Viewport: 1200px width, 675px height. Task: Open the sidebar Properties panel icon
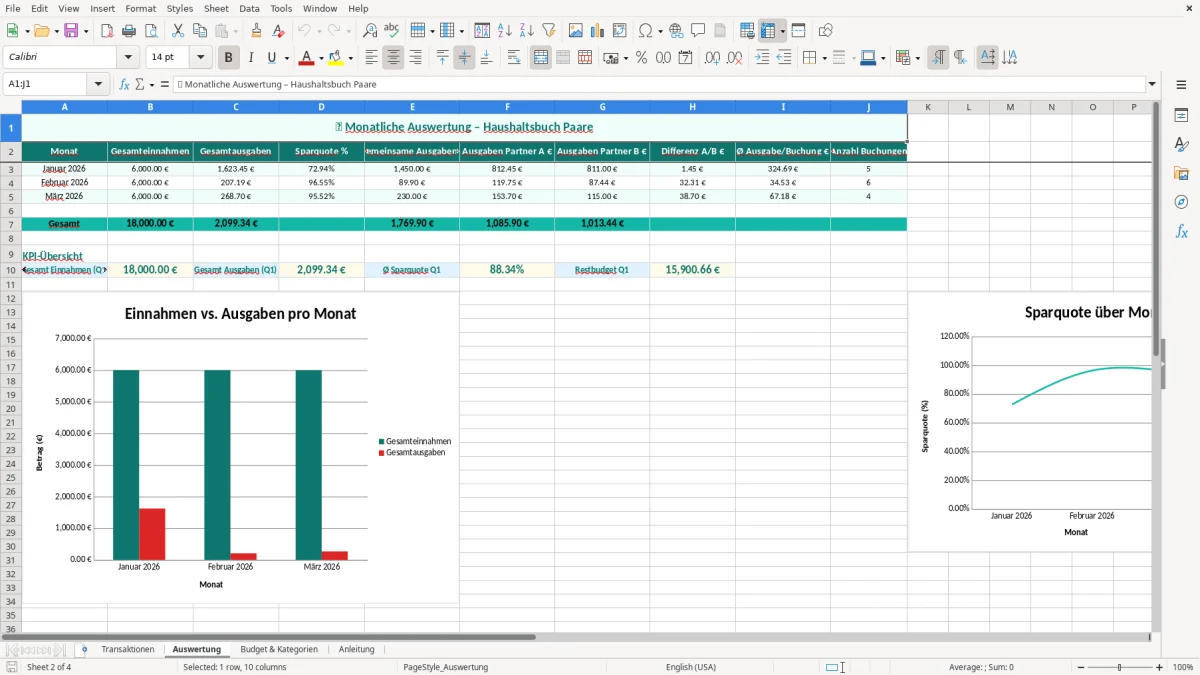(1181, 116)
